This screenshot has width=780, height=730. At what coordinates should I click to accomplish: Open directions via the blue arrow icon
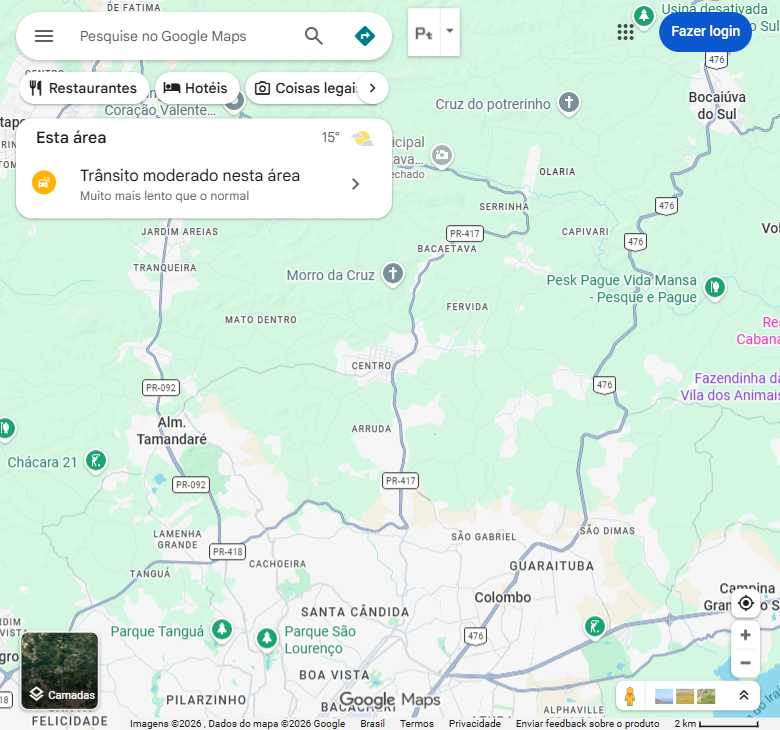[x=365, y=36]
